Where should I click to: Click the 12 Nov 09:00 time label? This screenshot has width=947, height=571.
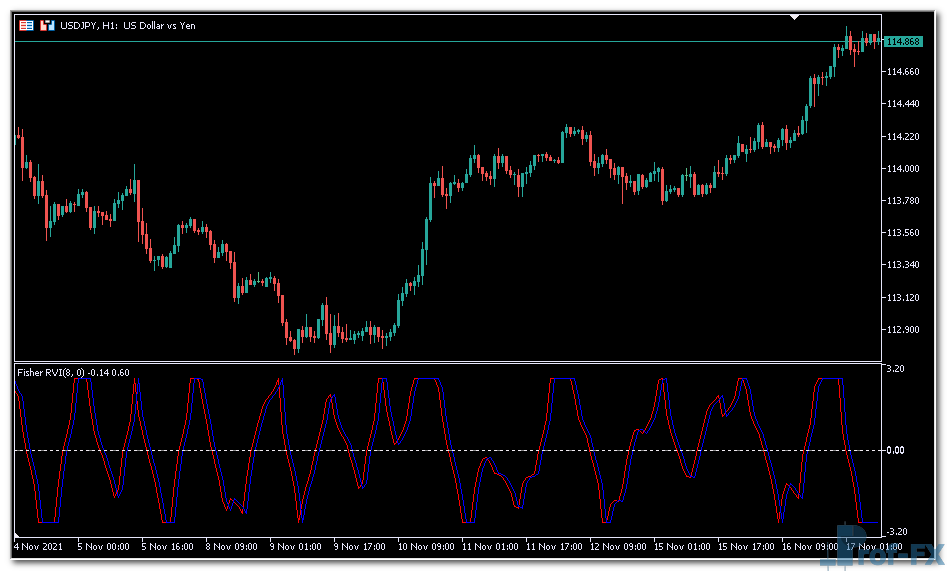617,547
